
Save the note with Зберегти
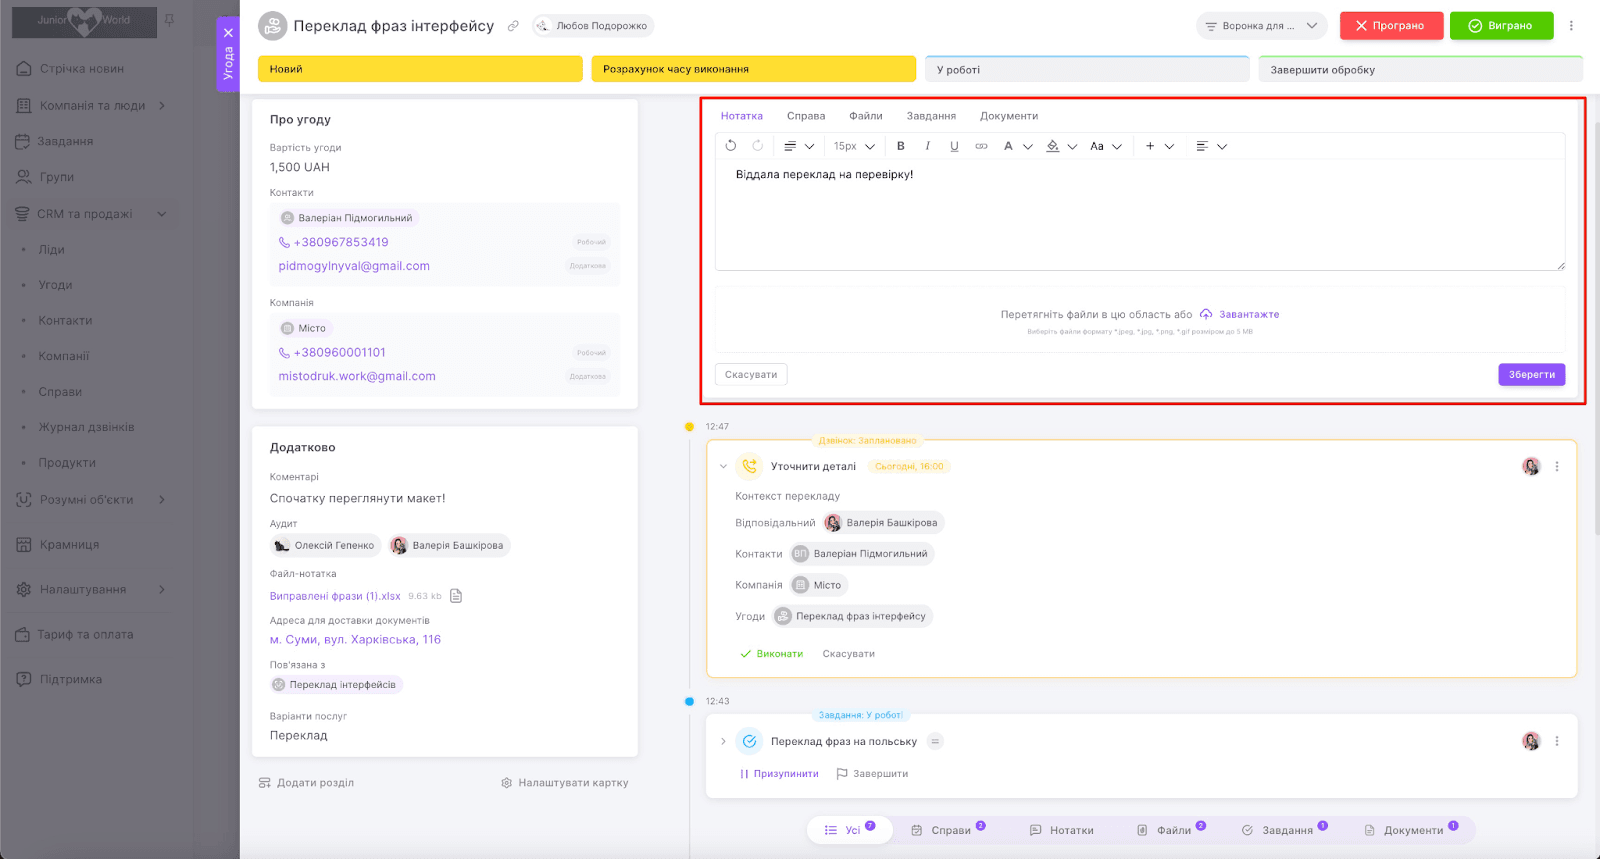click(x=1532, y=374)
